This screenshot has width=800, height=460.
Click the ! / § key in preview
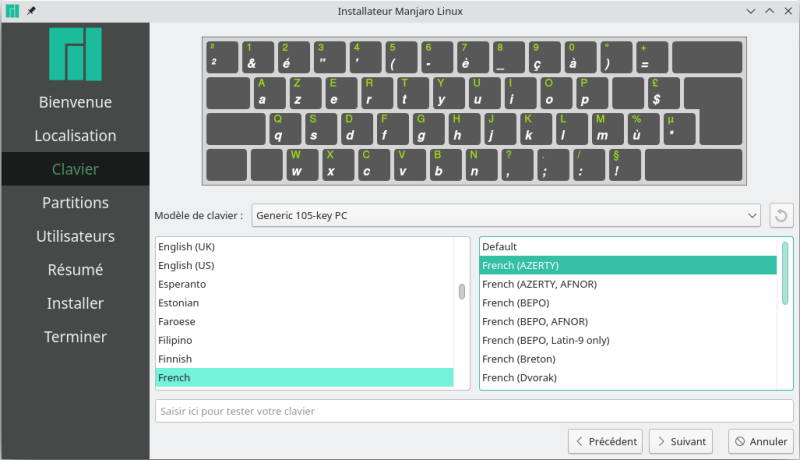625,165
